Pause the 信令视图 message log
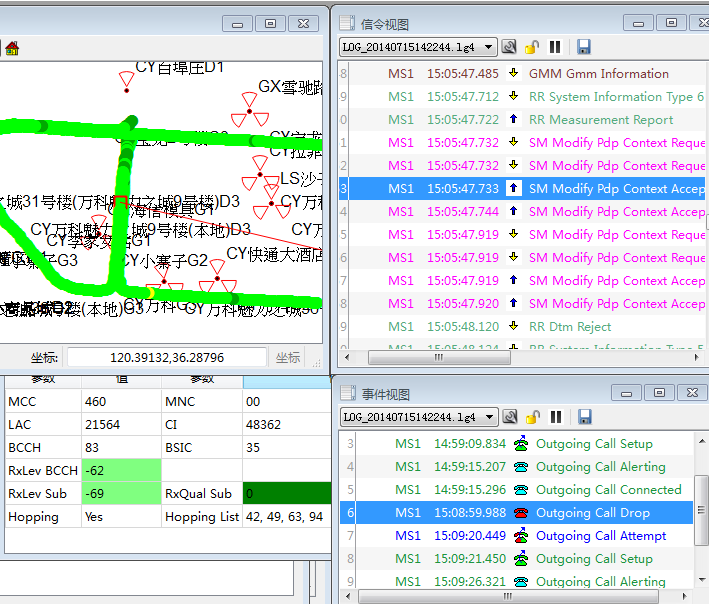Image resolution: width=709 pixels, height=604 pixels. (x=555, y=47)
